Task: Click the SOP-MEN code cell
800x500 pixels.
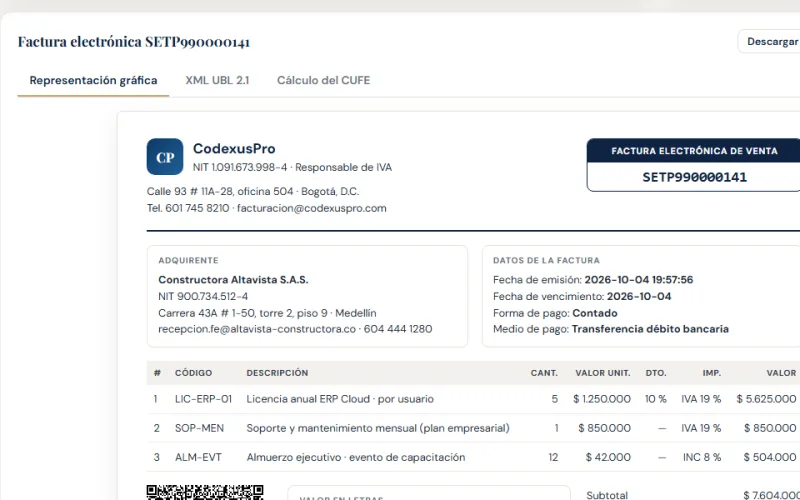Action: tap(199, 428)
